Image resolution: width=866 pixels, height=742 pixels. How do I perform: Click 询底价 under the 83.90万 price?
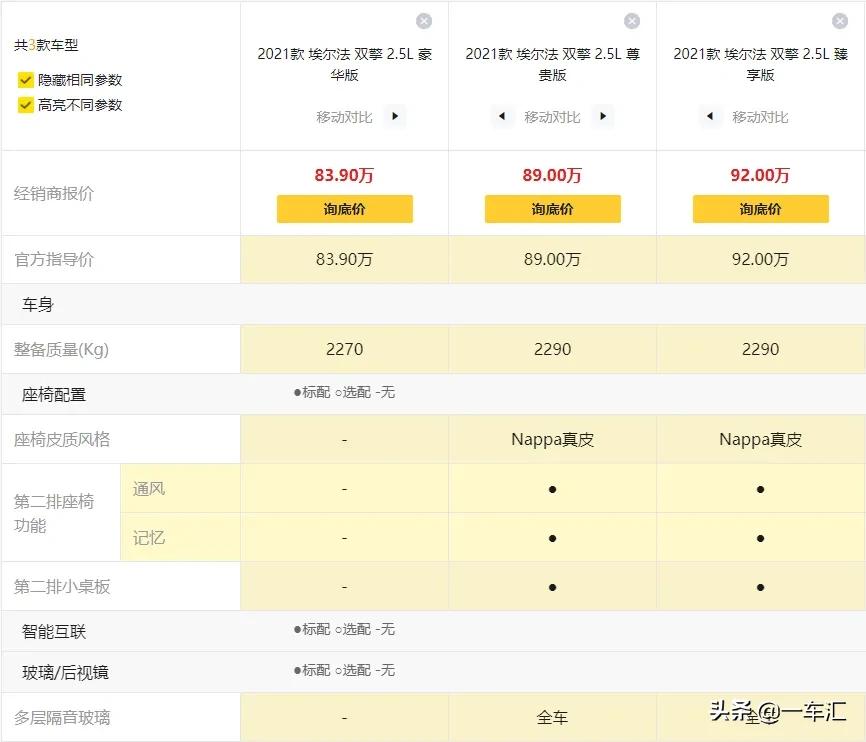344,209
